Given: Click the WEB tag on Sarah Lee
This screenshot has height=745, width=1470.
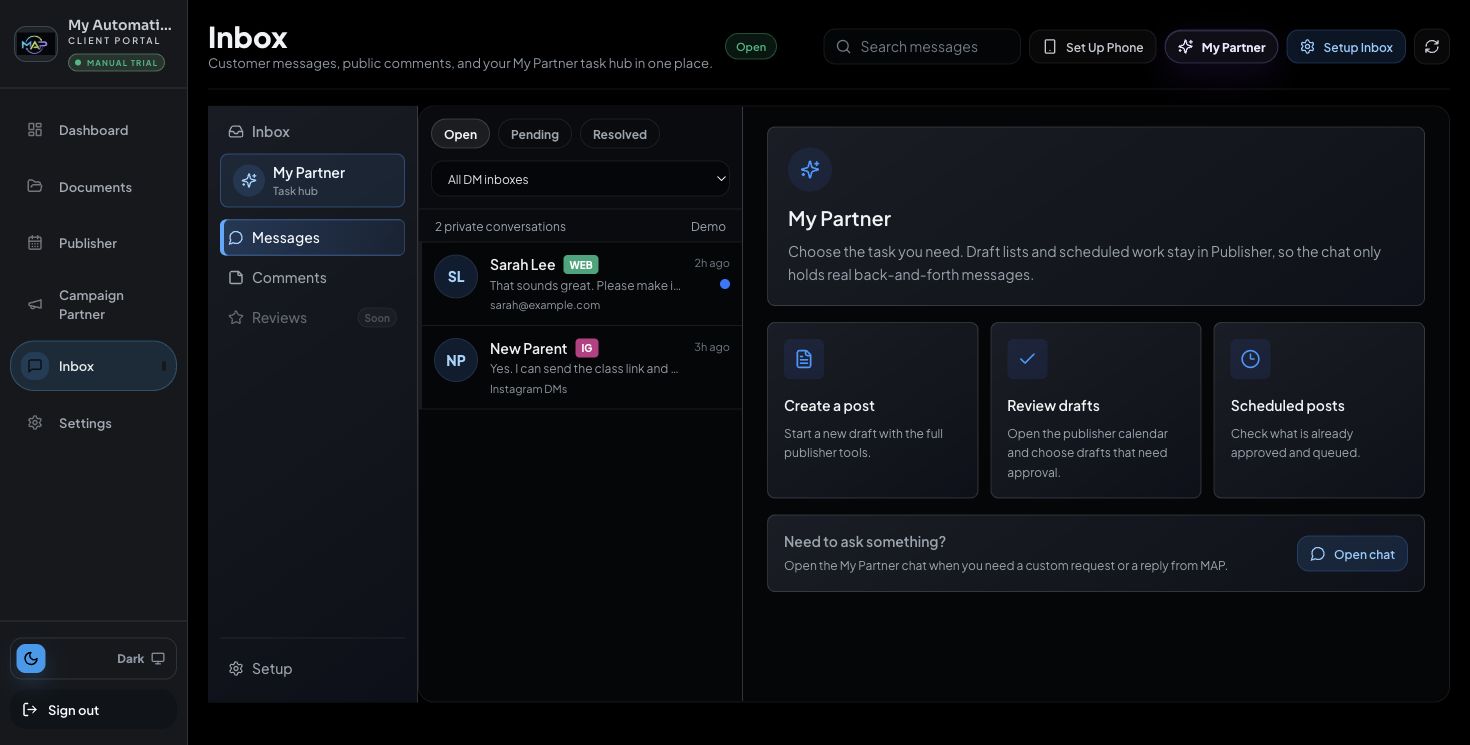Looking at the screenshot, I should pyautogui.click(x=581, y=265).
